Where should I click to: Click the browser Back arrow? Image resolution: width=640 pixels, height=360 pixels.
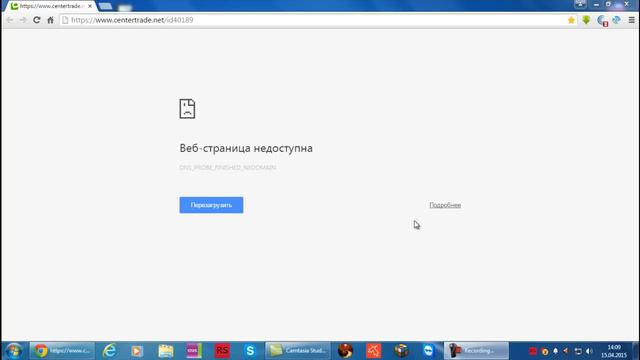tap(10, 20)
